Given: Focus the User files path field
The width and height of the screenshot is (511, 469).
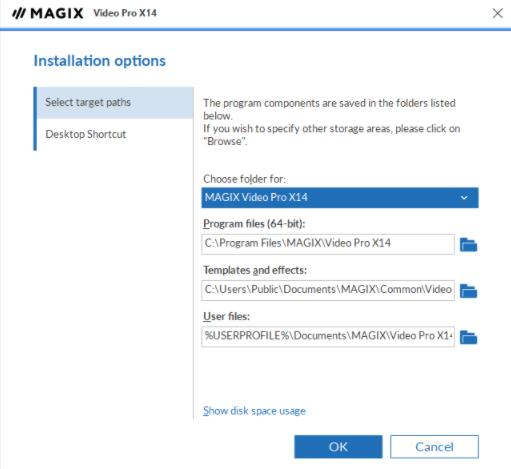Looking at the screenshot, I should (328, 336).
